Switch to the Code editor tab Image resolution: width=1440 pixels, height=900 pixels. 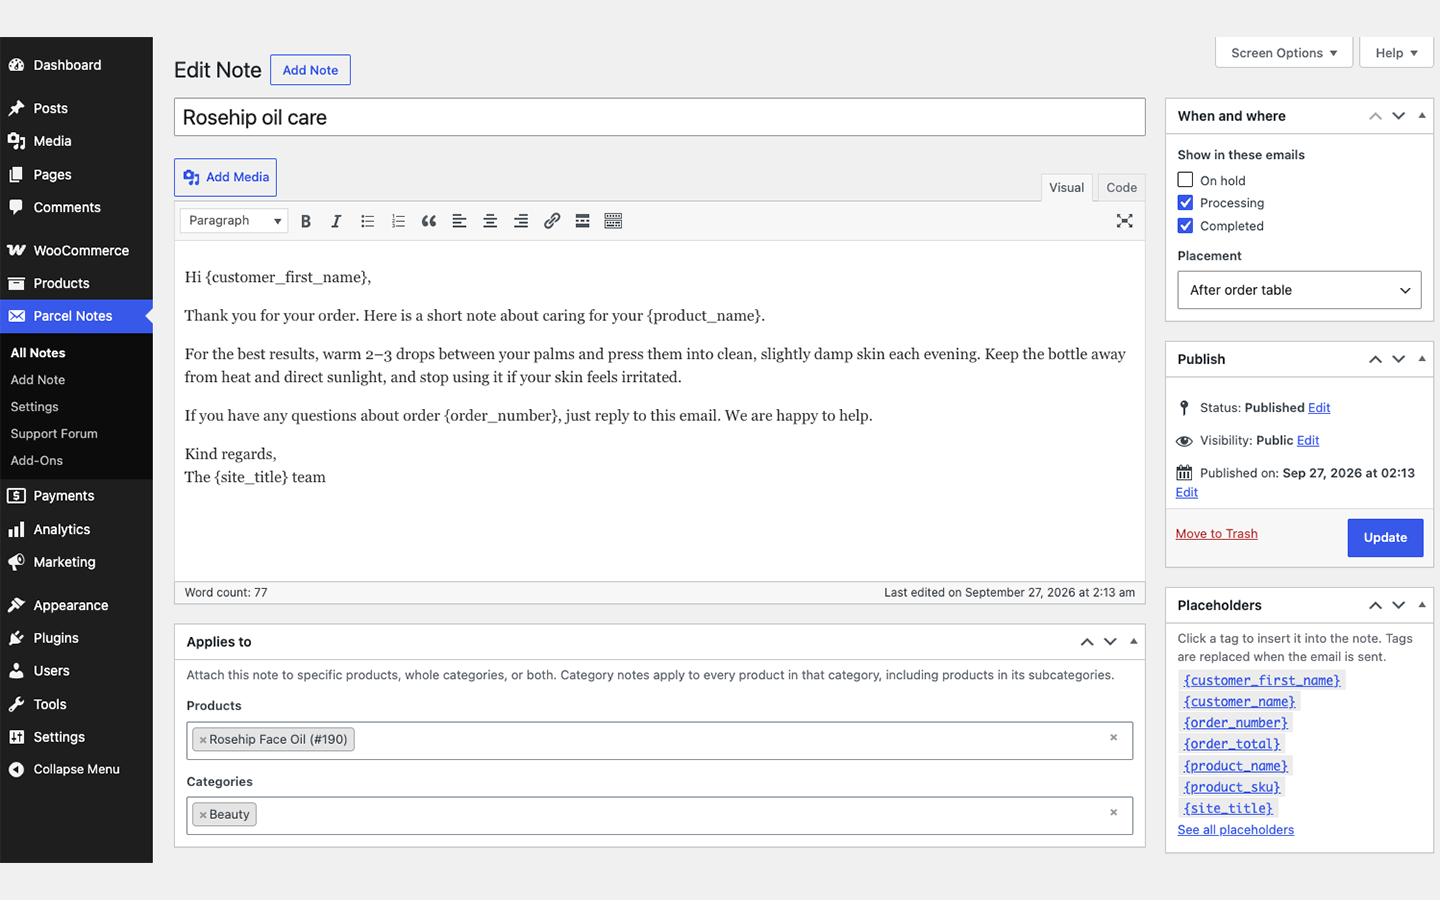pos(1121,188)
